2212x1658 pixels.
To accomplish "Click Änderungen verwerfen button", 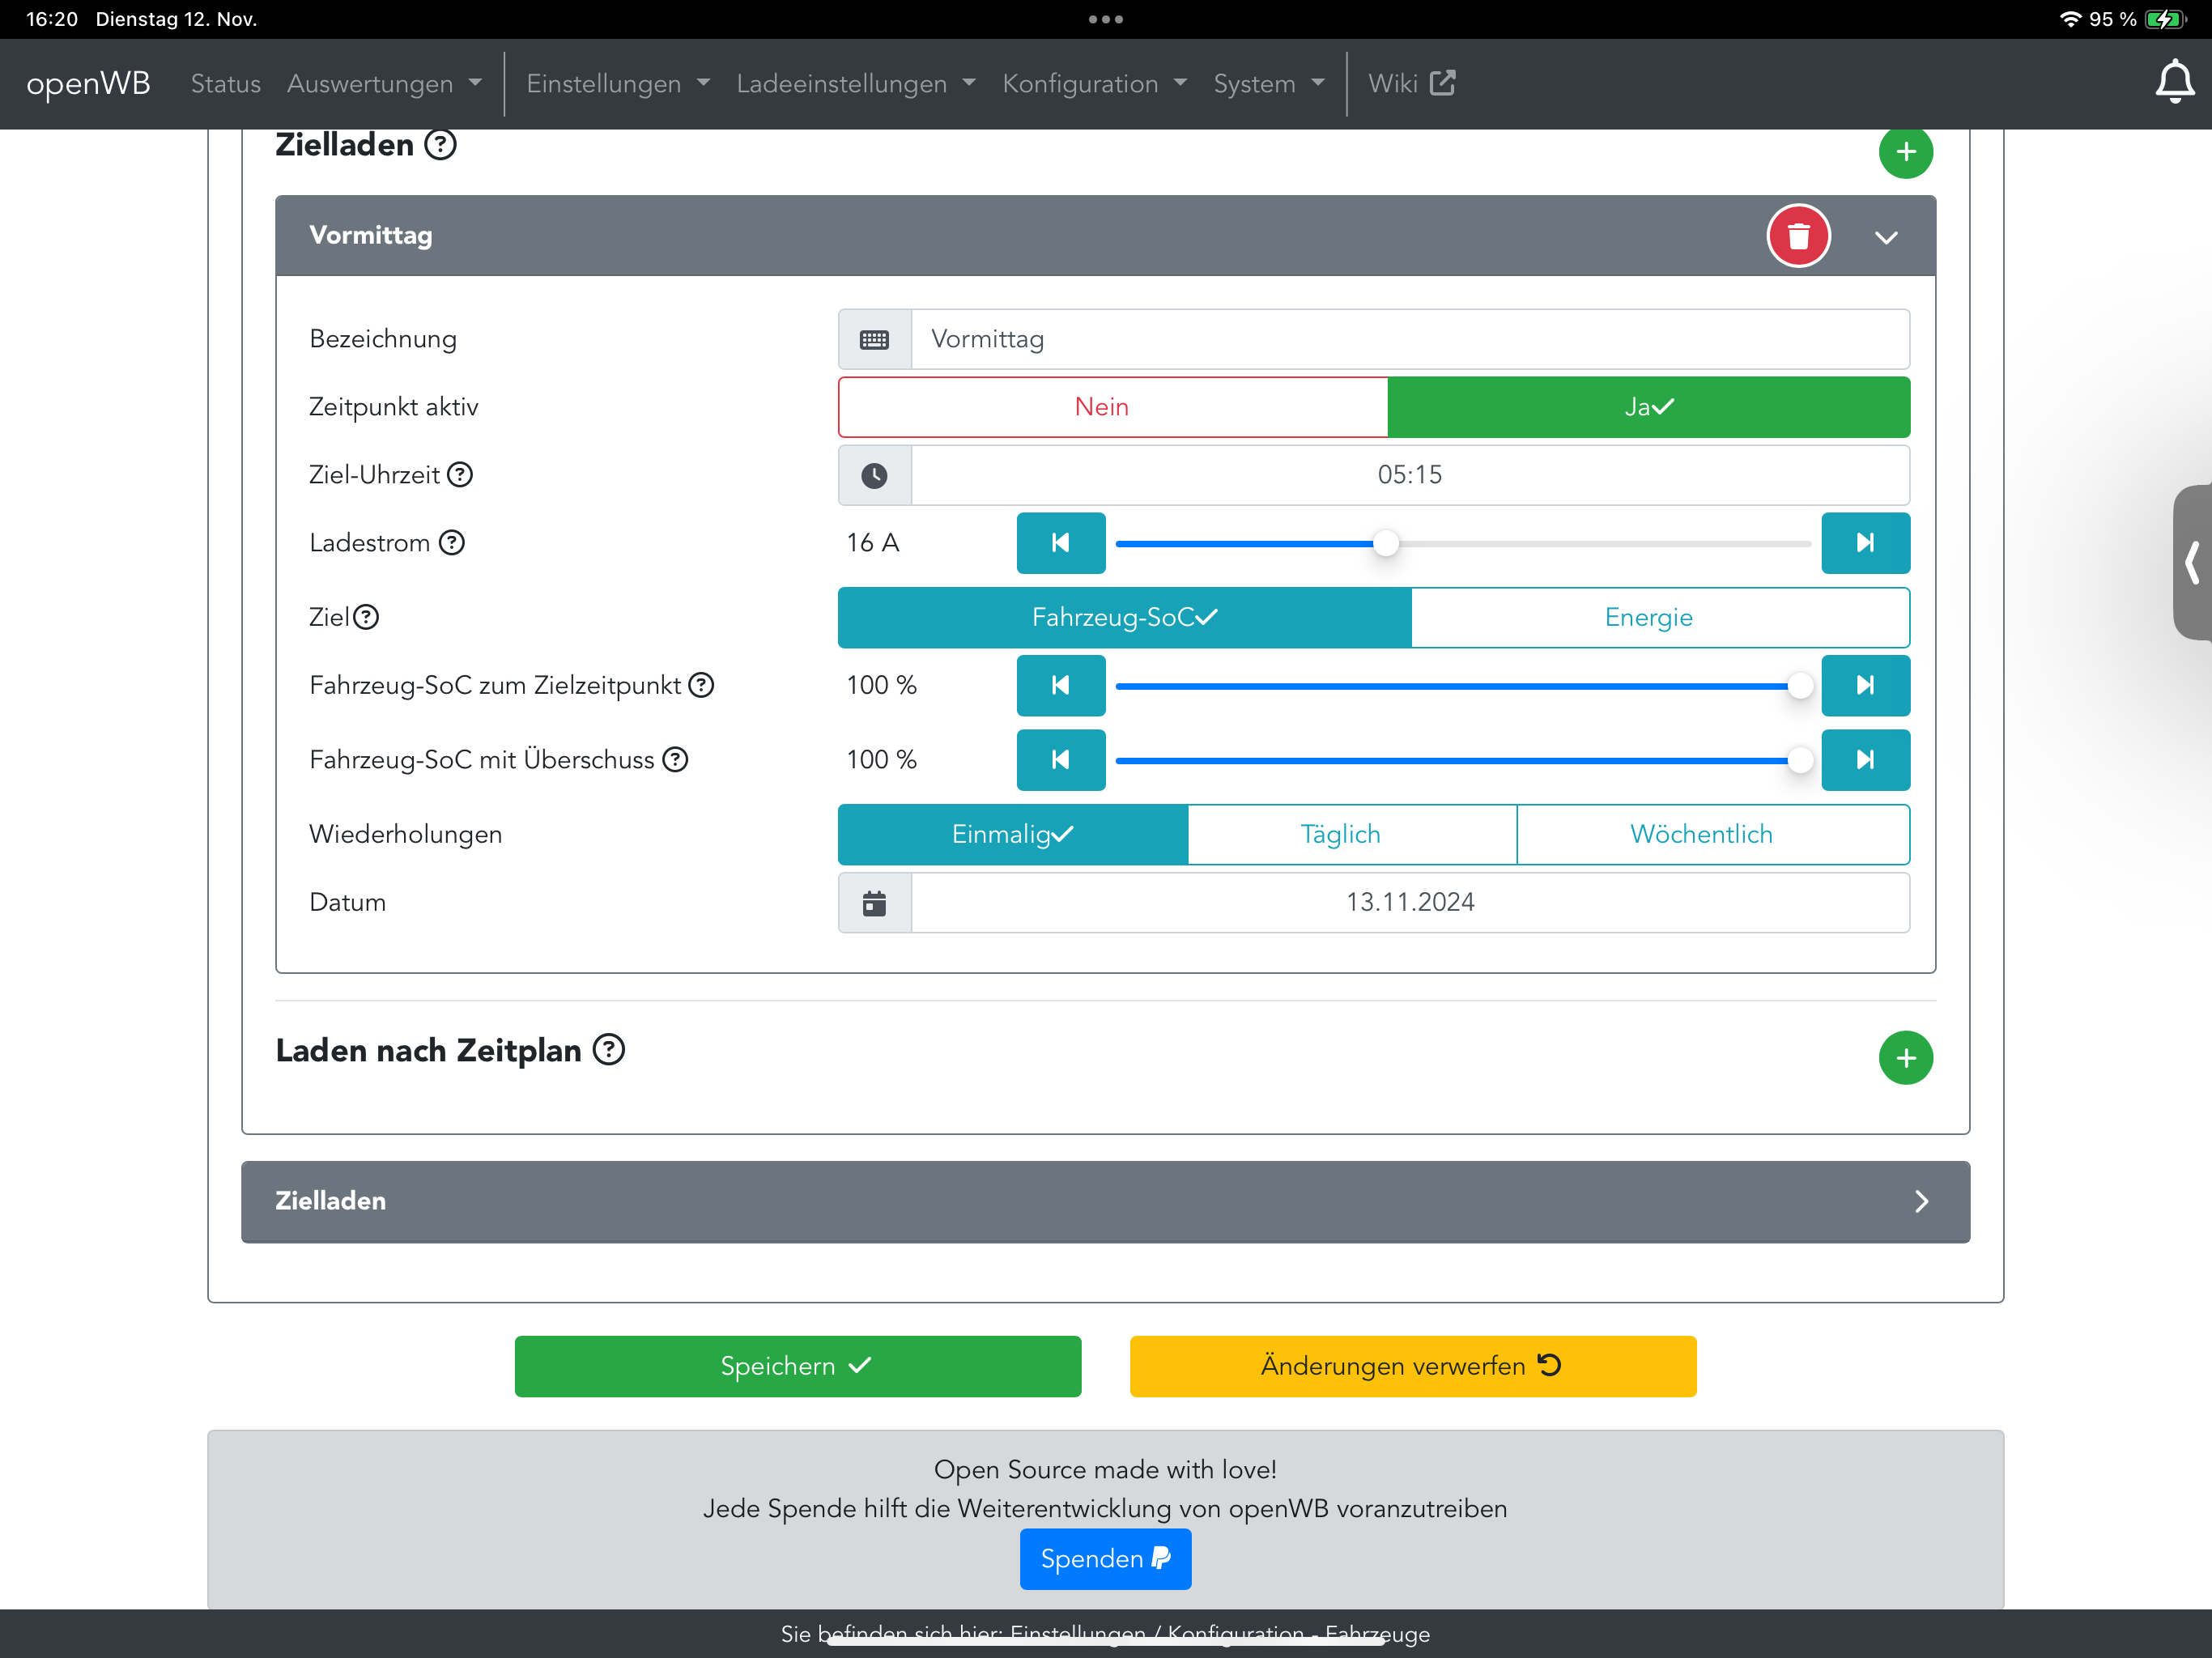I will (x=1412, y=1366).
